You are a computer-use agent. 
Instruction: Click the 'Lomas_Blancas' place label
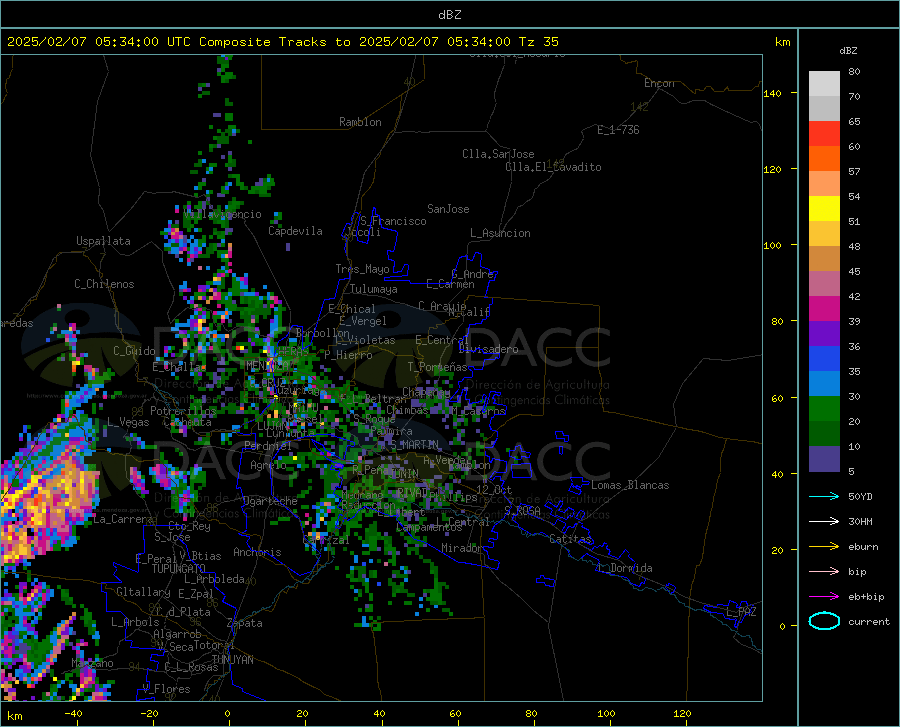click(630, 485)
